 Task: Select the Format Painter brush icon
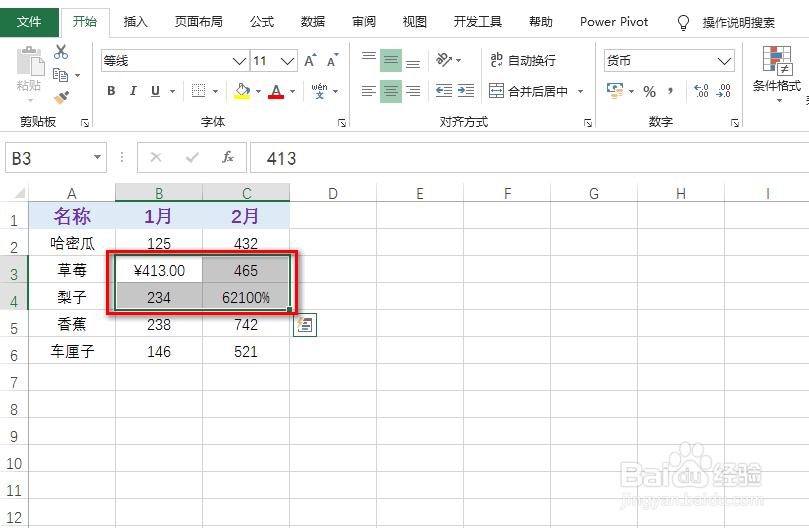click(61, 97)
